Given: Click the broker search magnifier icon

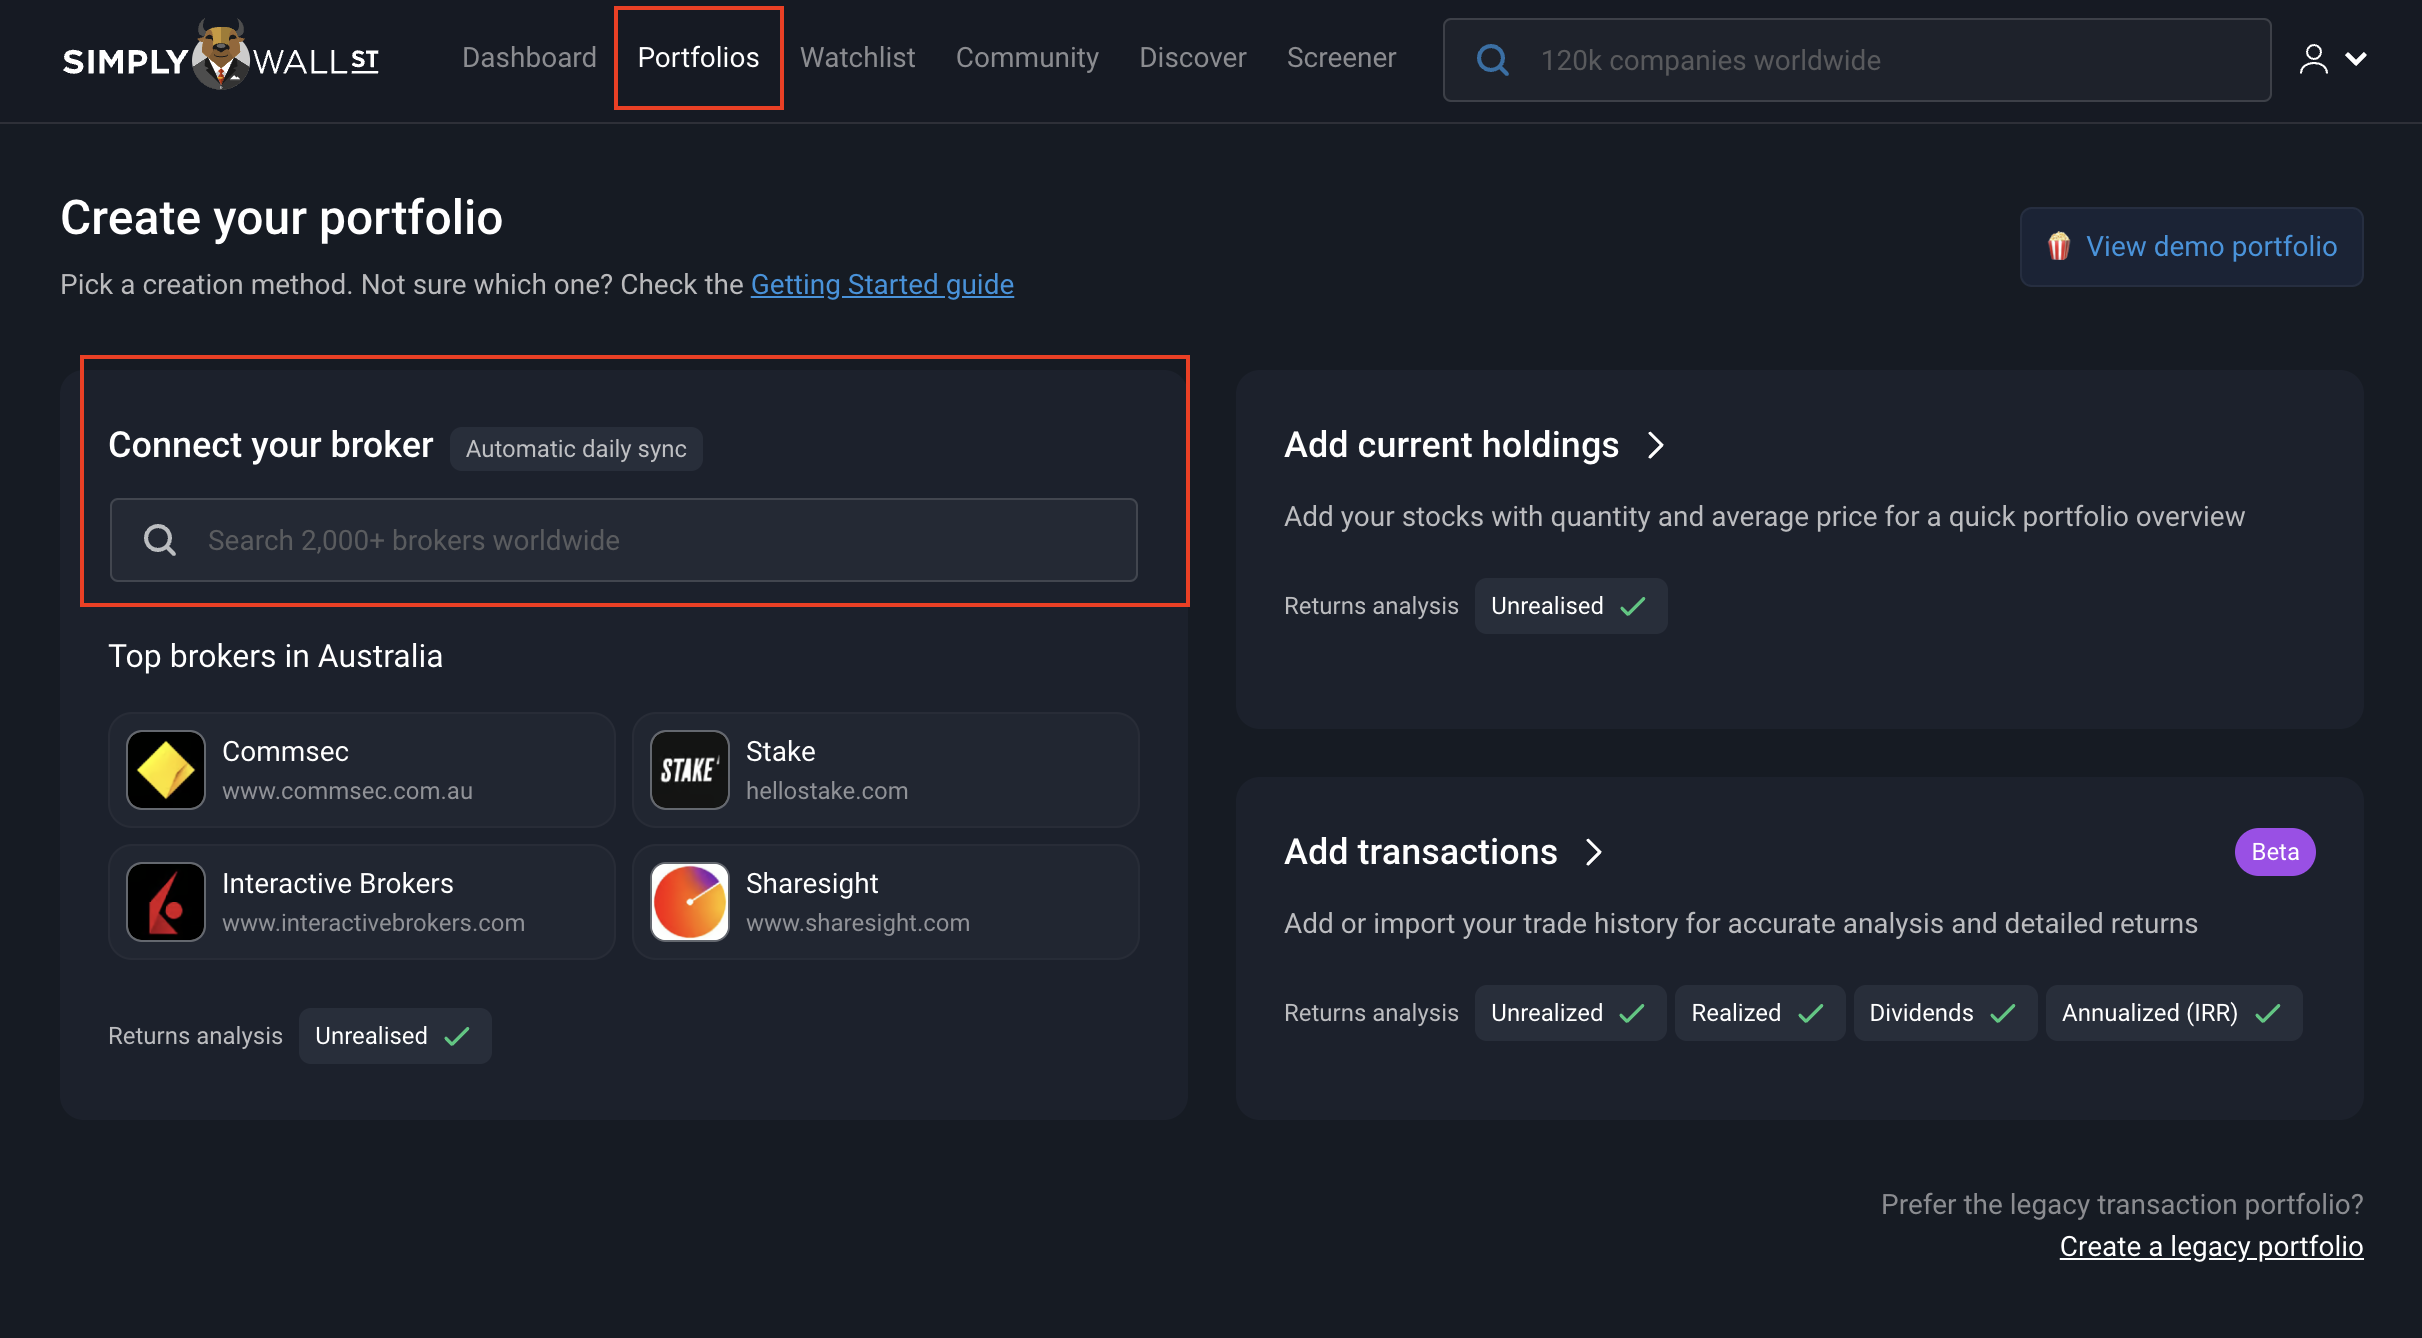Looking at the screenshot, I should (x=160, y=540).
